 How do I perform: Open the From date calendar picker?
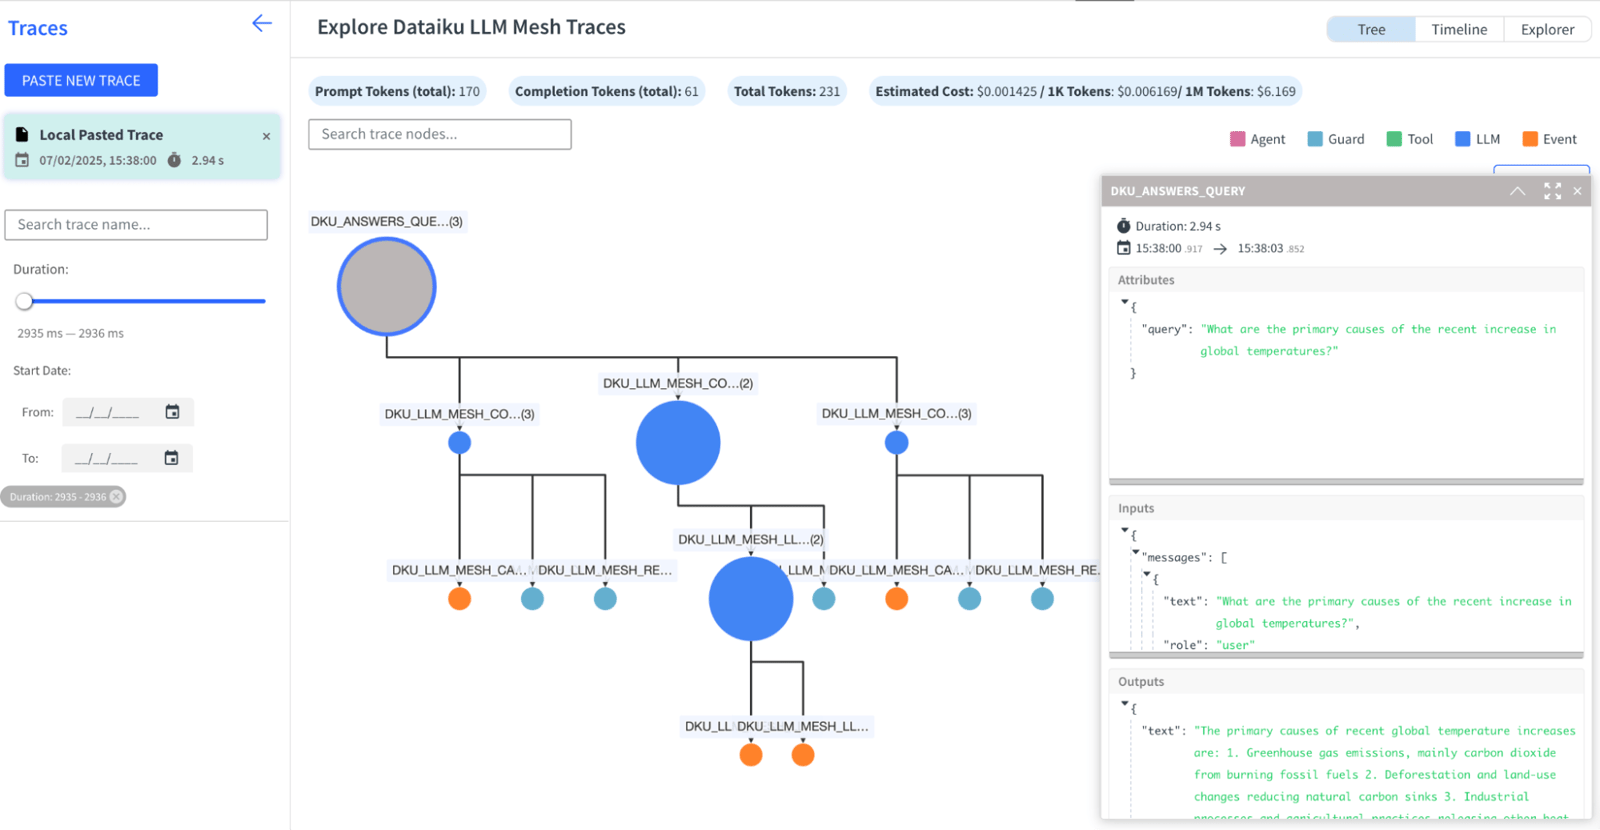pos(172,412)
